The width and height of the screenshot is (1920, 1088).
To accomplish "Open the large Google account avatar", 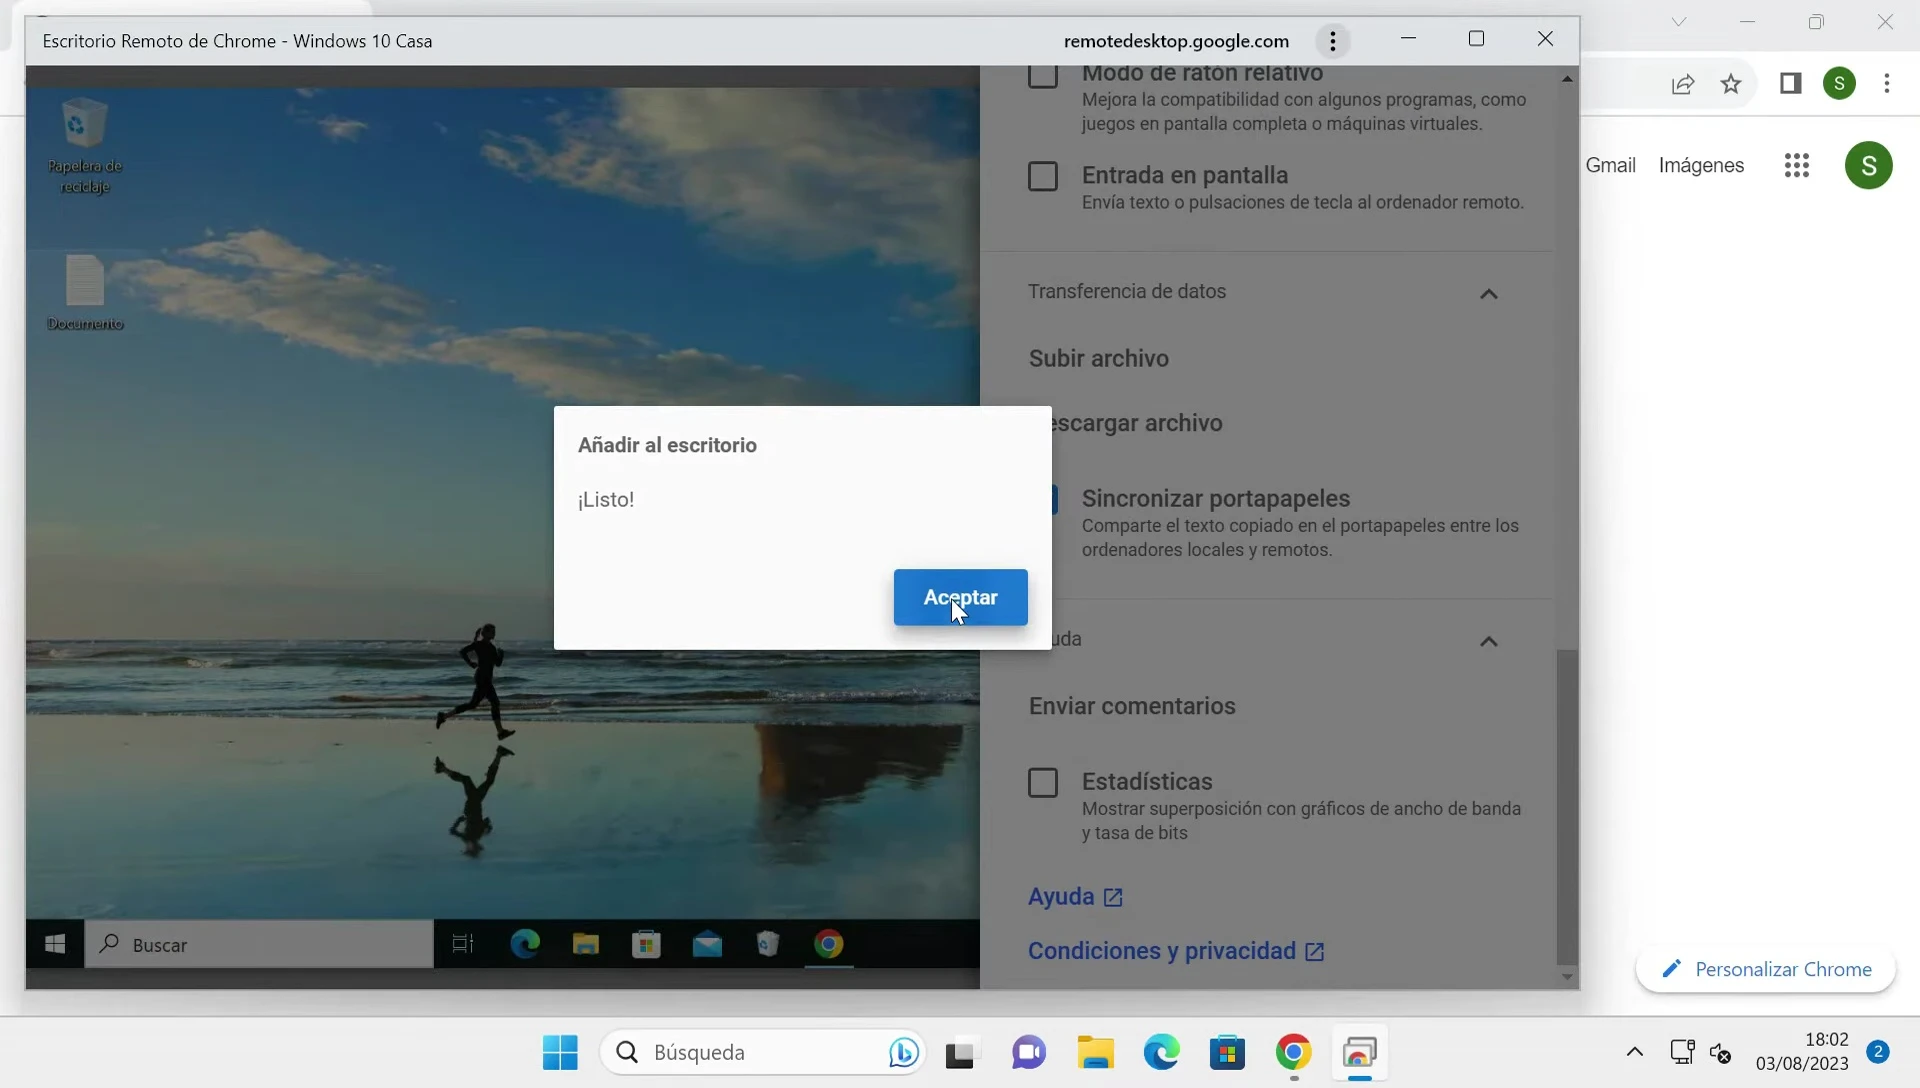I will tap(1868, 165).
